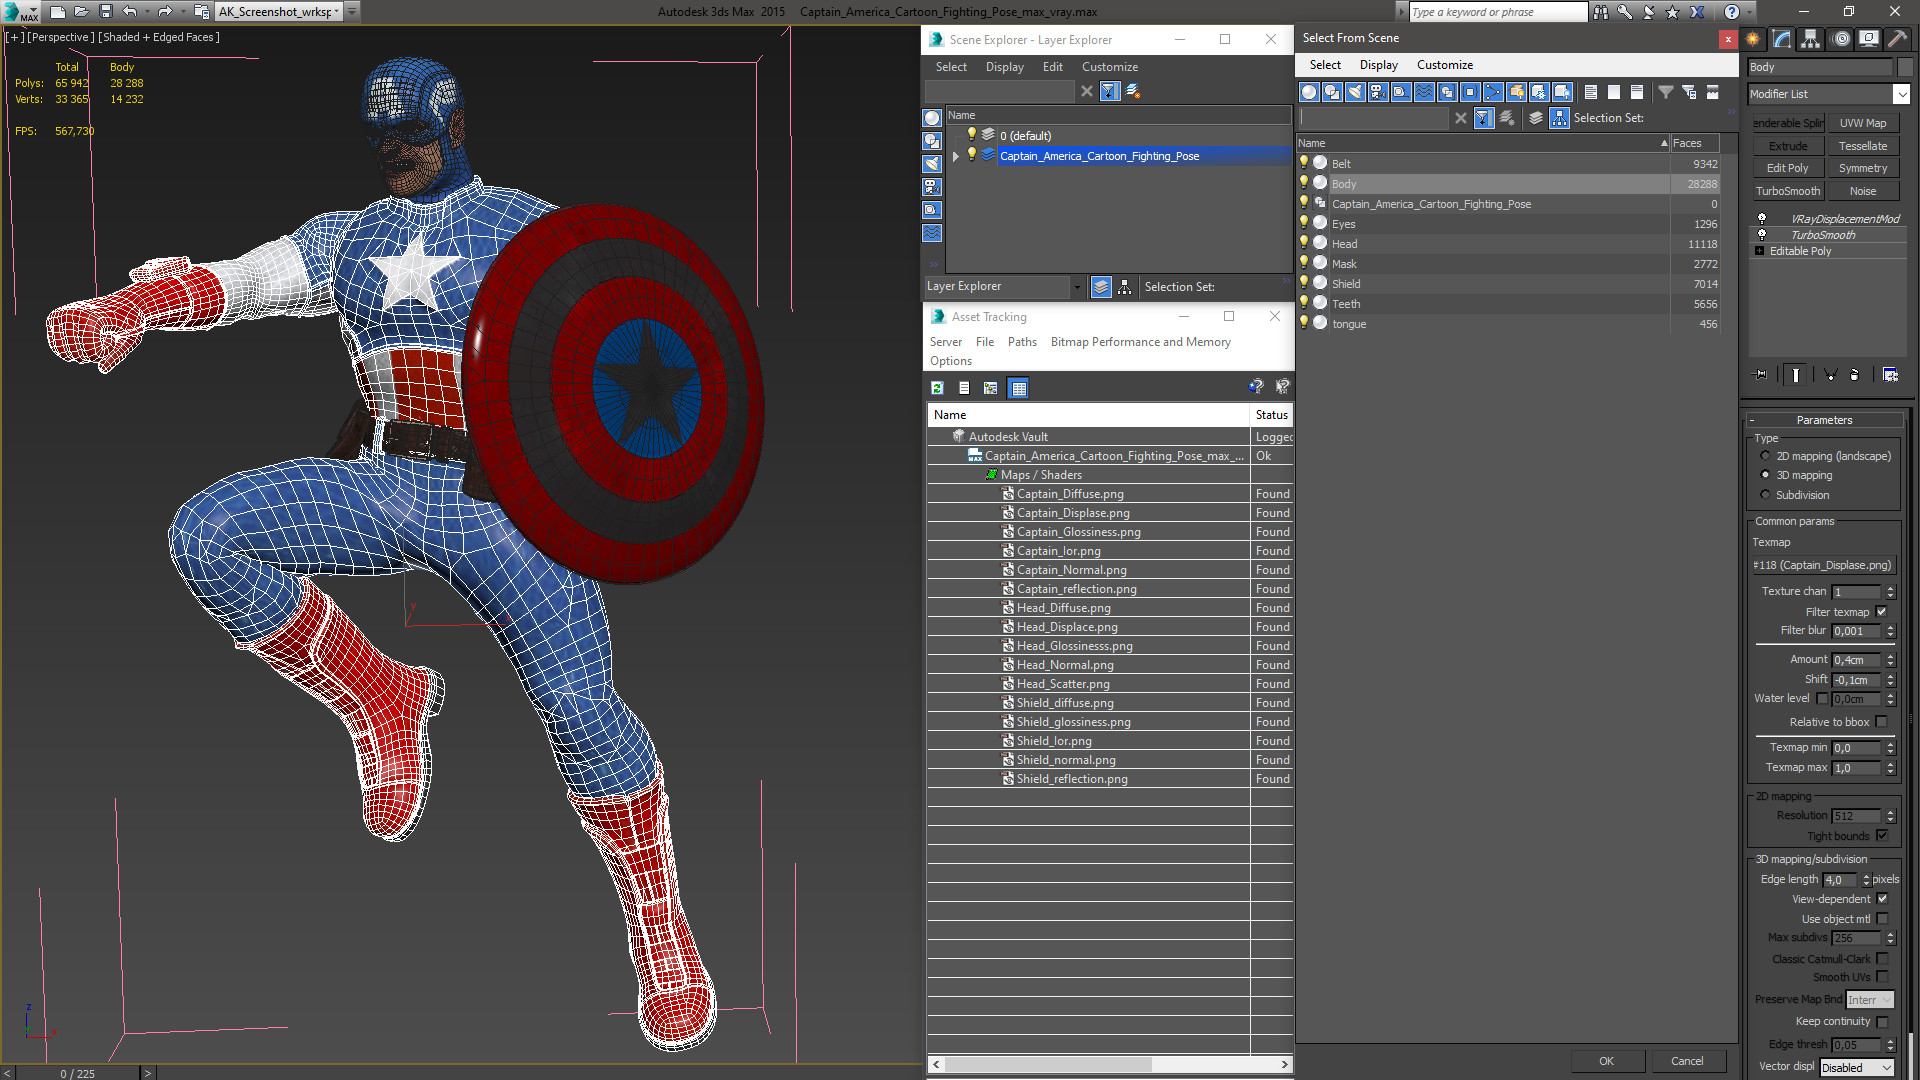Image resolution: width=1920 pixels, height=1080 pixels.
Task: Click the Redo arrow in the top toolbar
Action: pos(165,12)
